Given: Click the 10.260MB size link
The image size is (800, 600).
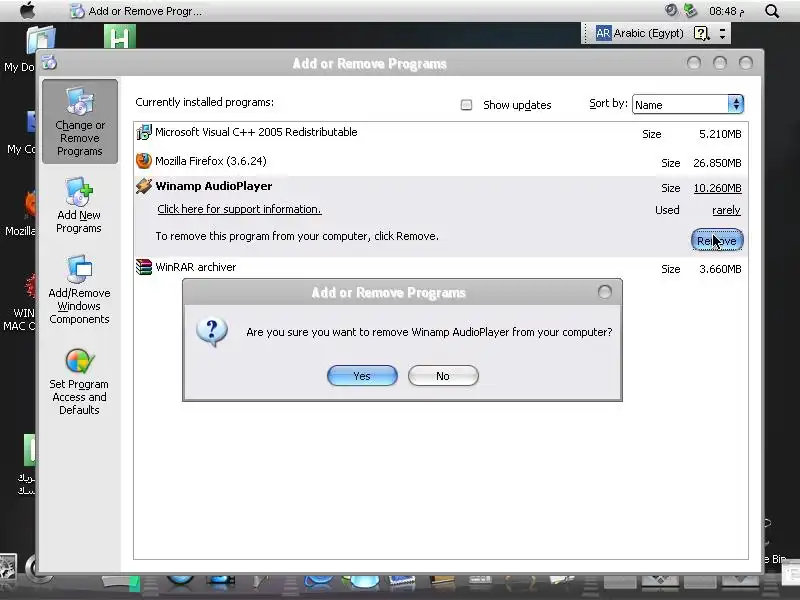Looking at the screenshot, I should pos(717,188).
